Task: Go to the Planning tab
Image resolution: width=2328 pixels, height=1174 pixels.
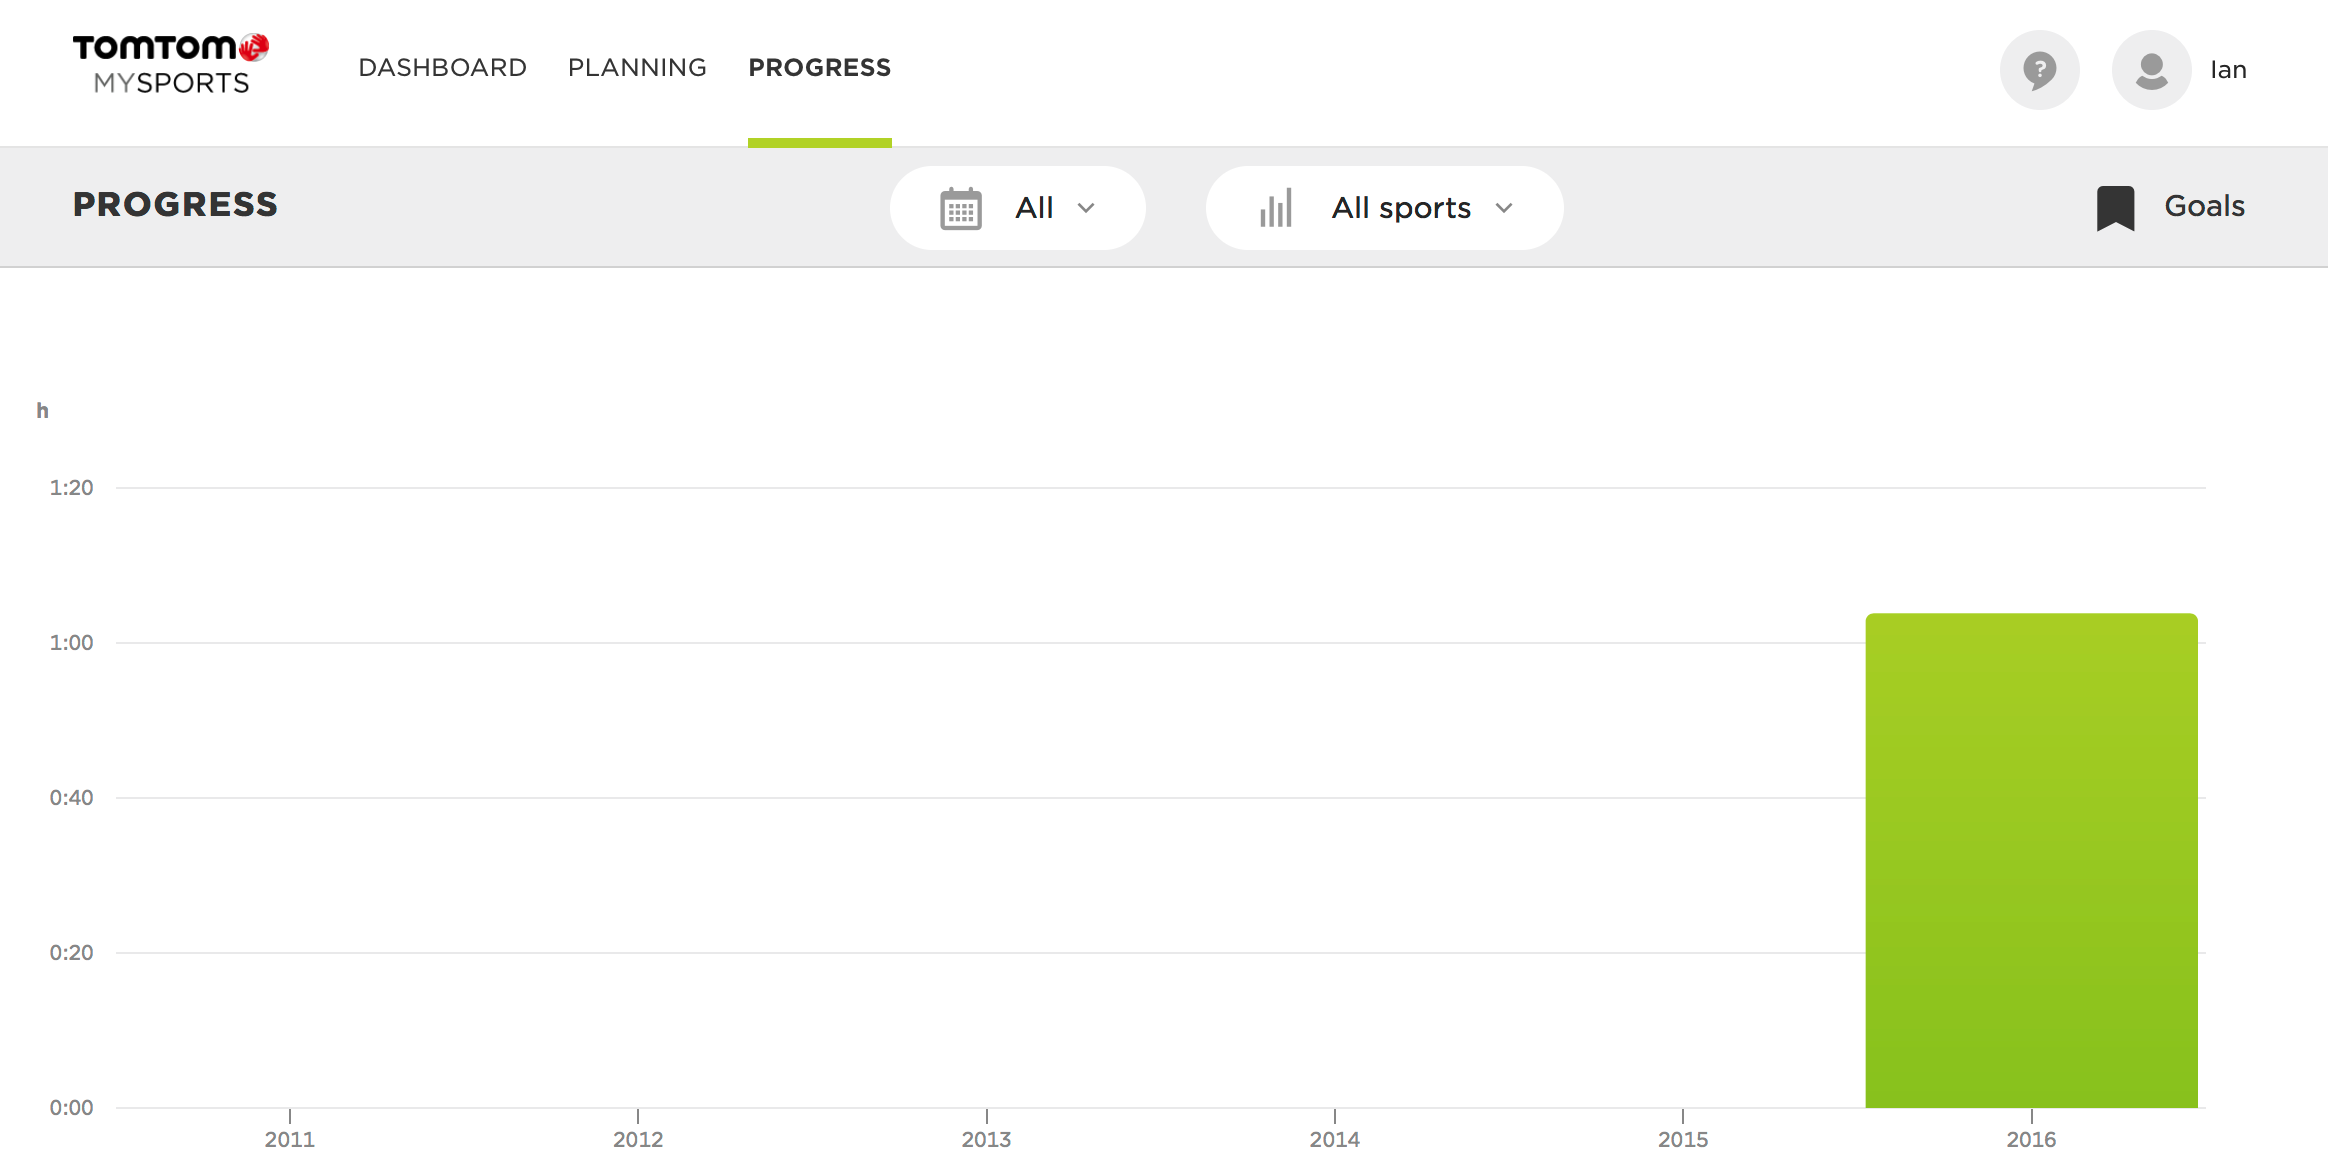Action: coord(637,68)
